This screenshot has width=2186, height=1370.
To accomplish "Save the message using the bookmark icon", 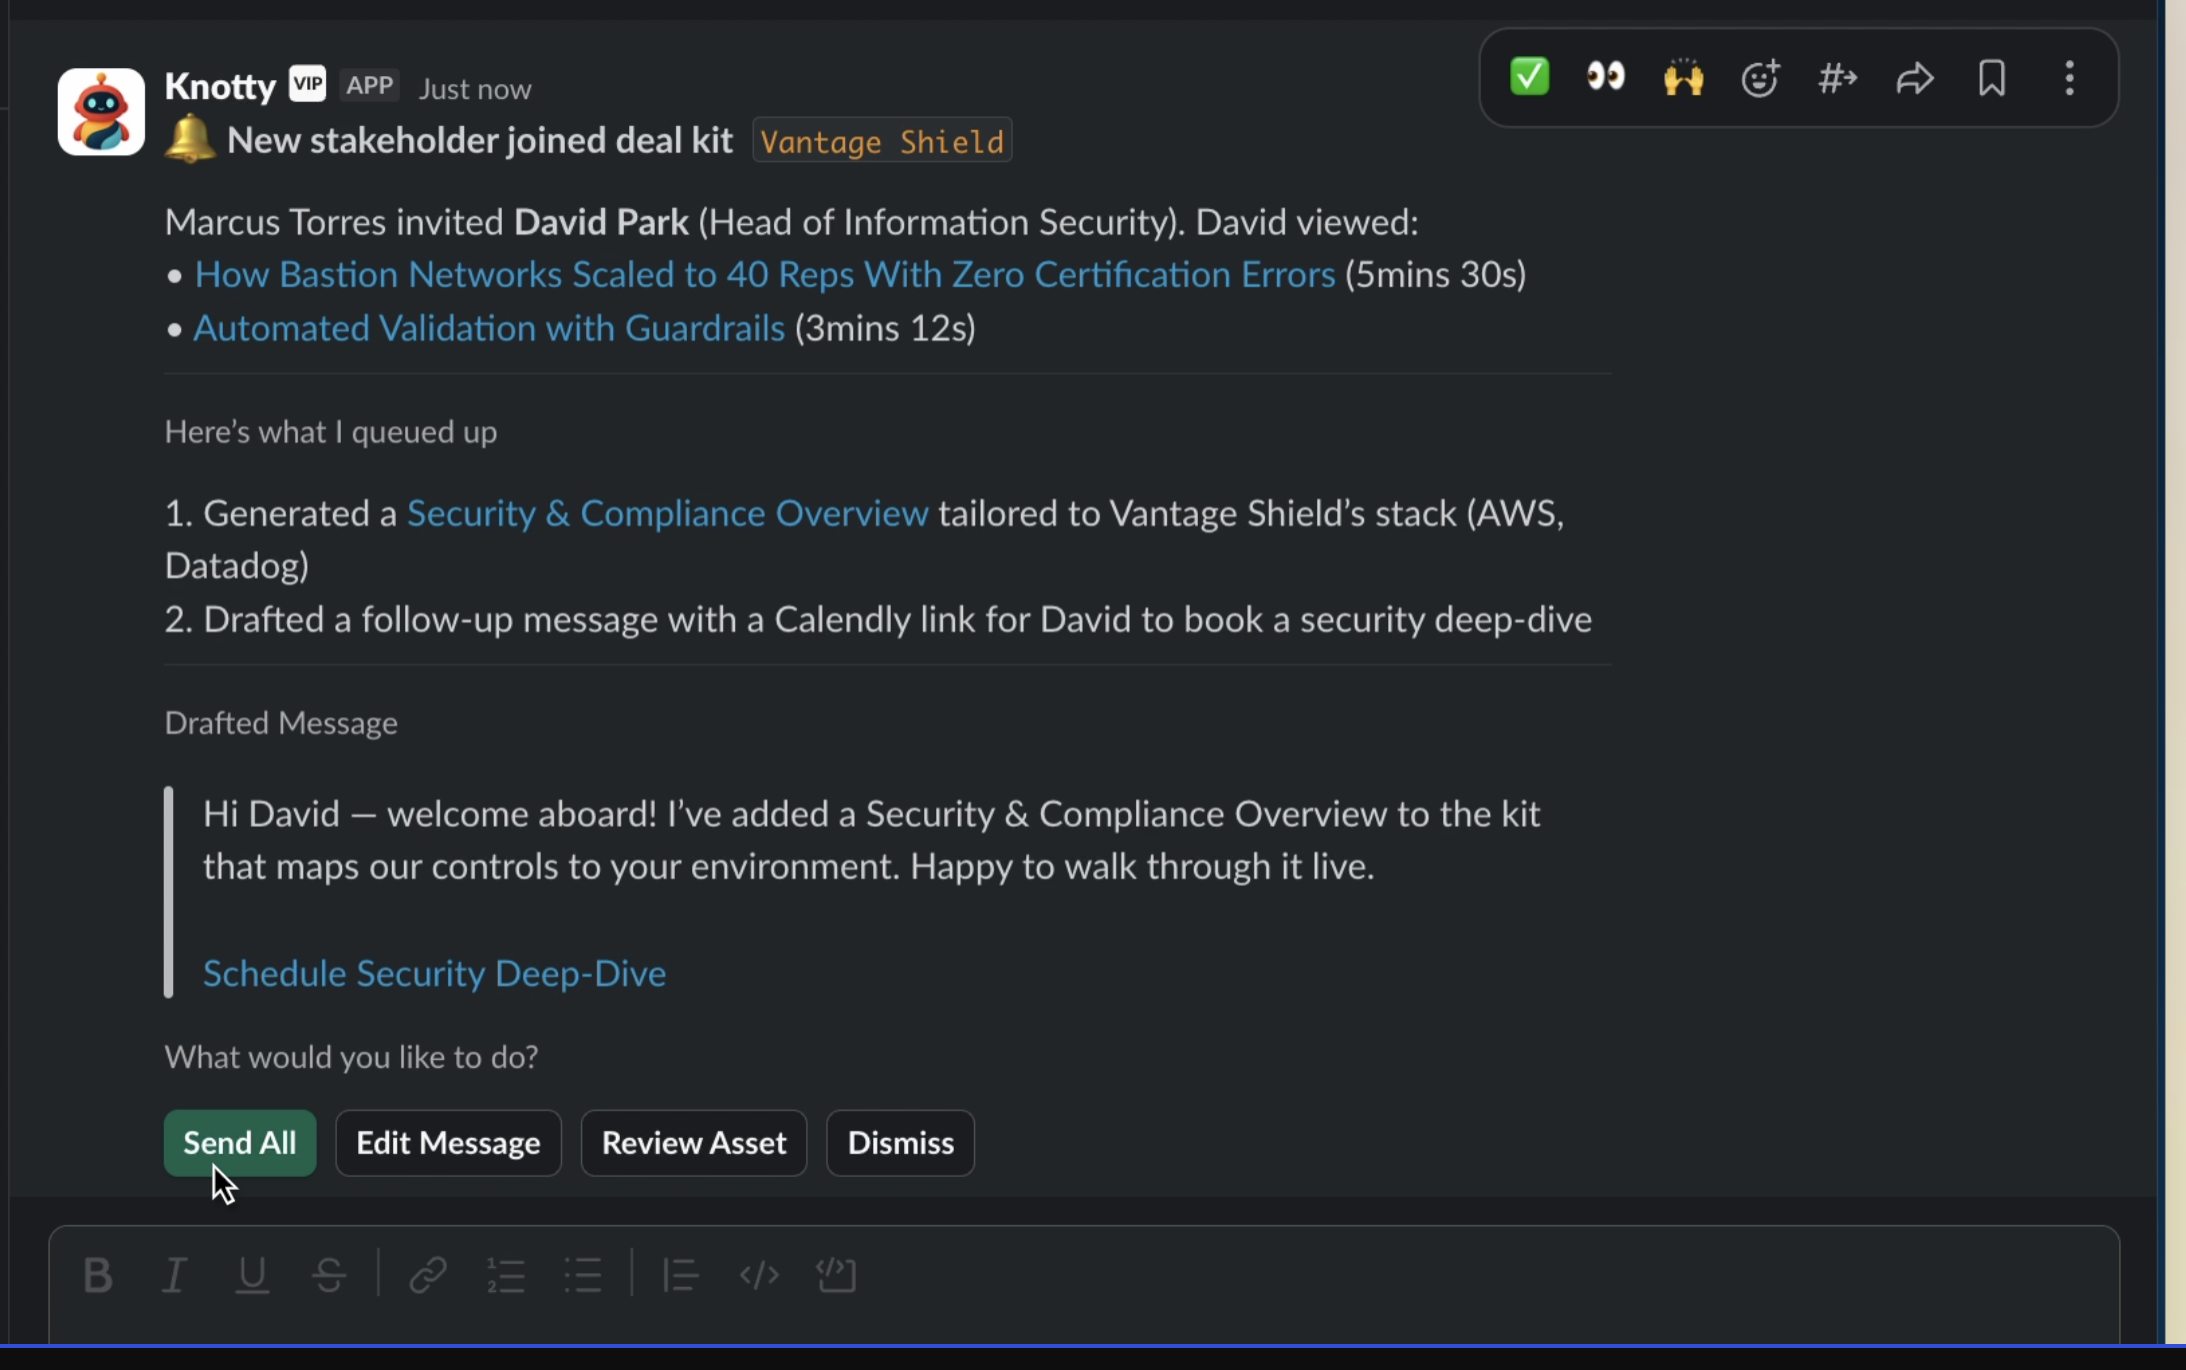I will pyautogui.click(x=1991, y=77).
